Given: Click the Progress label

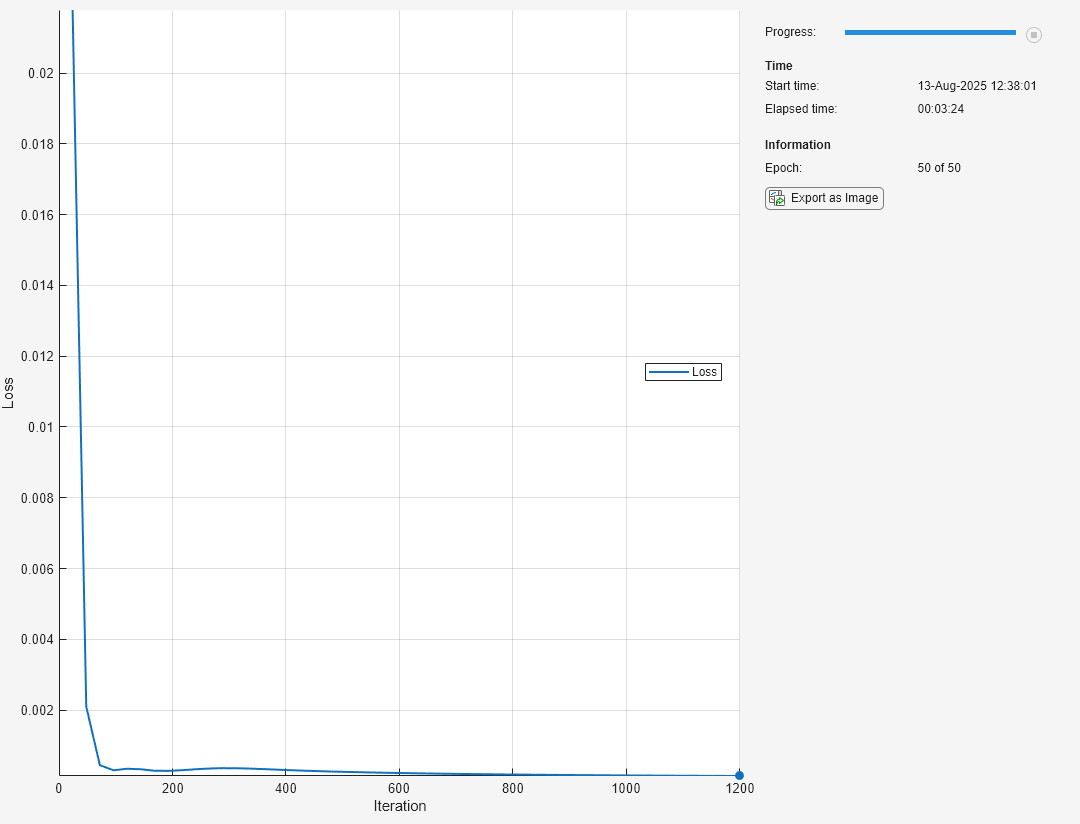Looking at the screenshot, I should [790, 32].
